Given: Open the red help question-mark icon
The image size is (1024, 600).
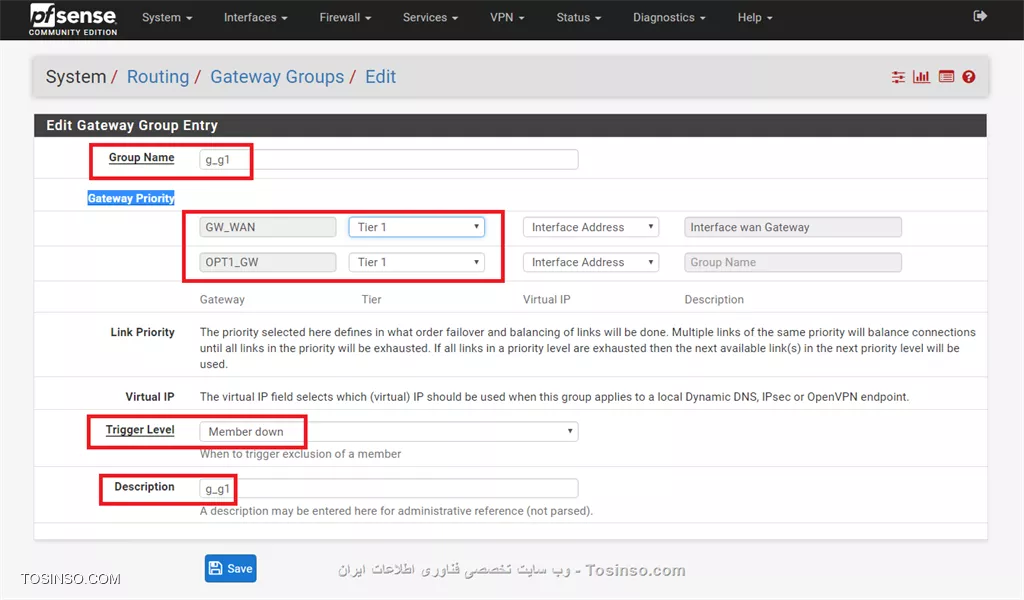Looking at the screenshot, I should click(x=968, y=77).
